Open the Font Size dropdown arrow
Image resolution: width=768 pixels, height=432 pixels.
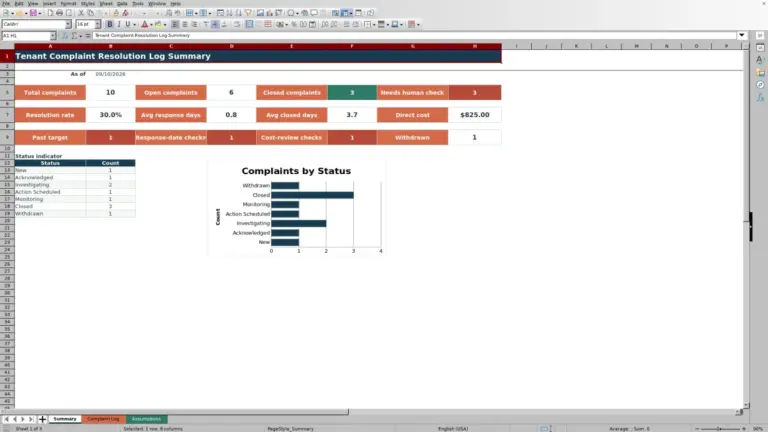click(97, 24)
